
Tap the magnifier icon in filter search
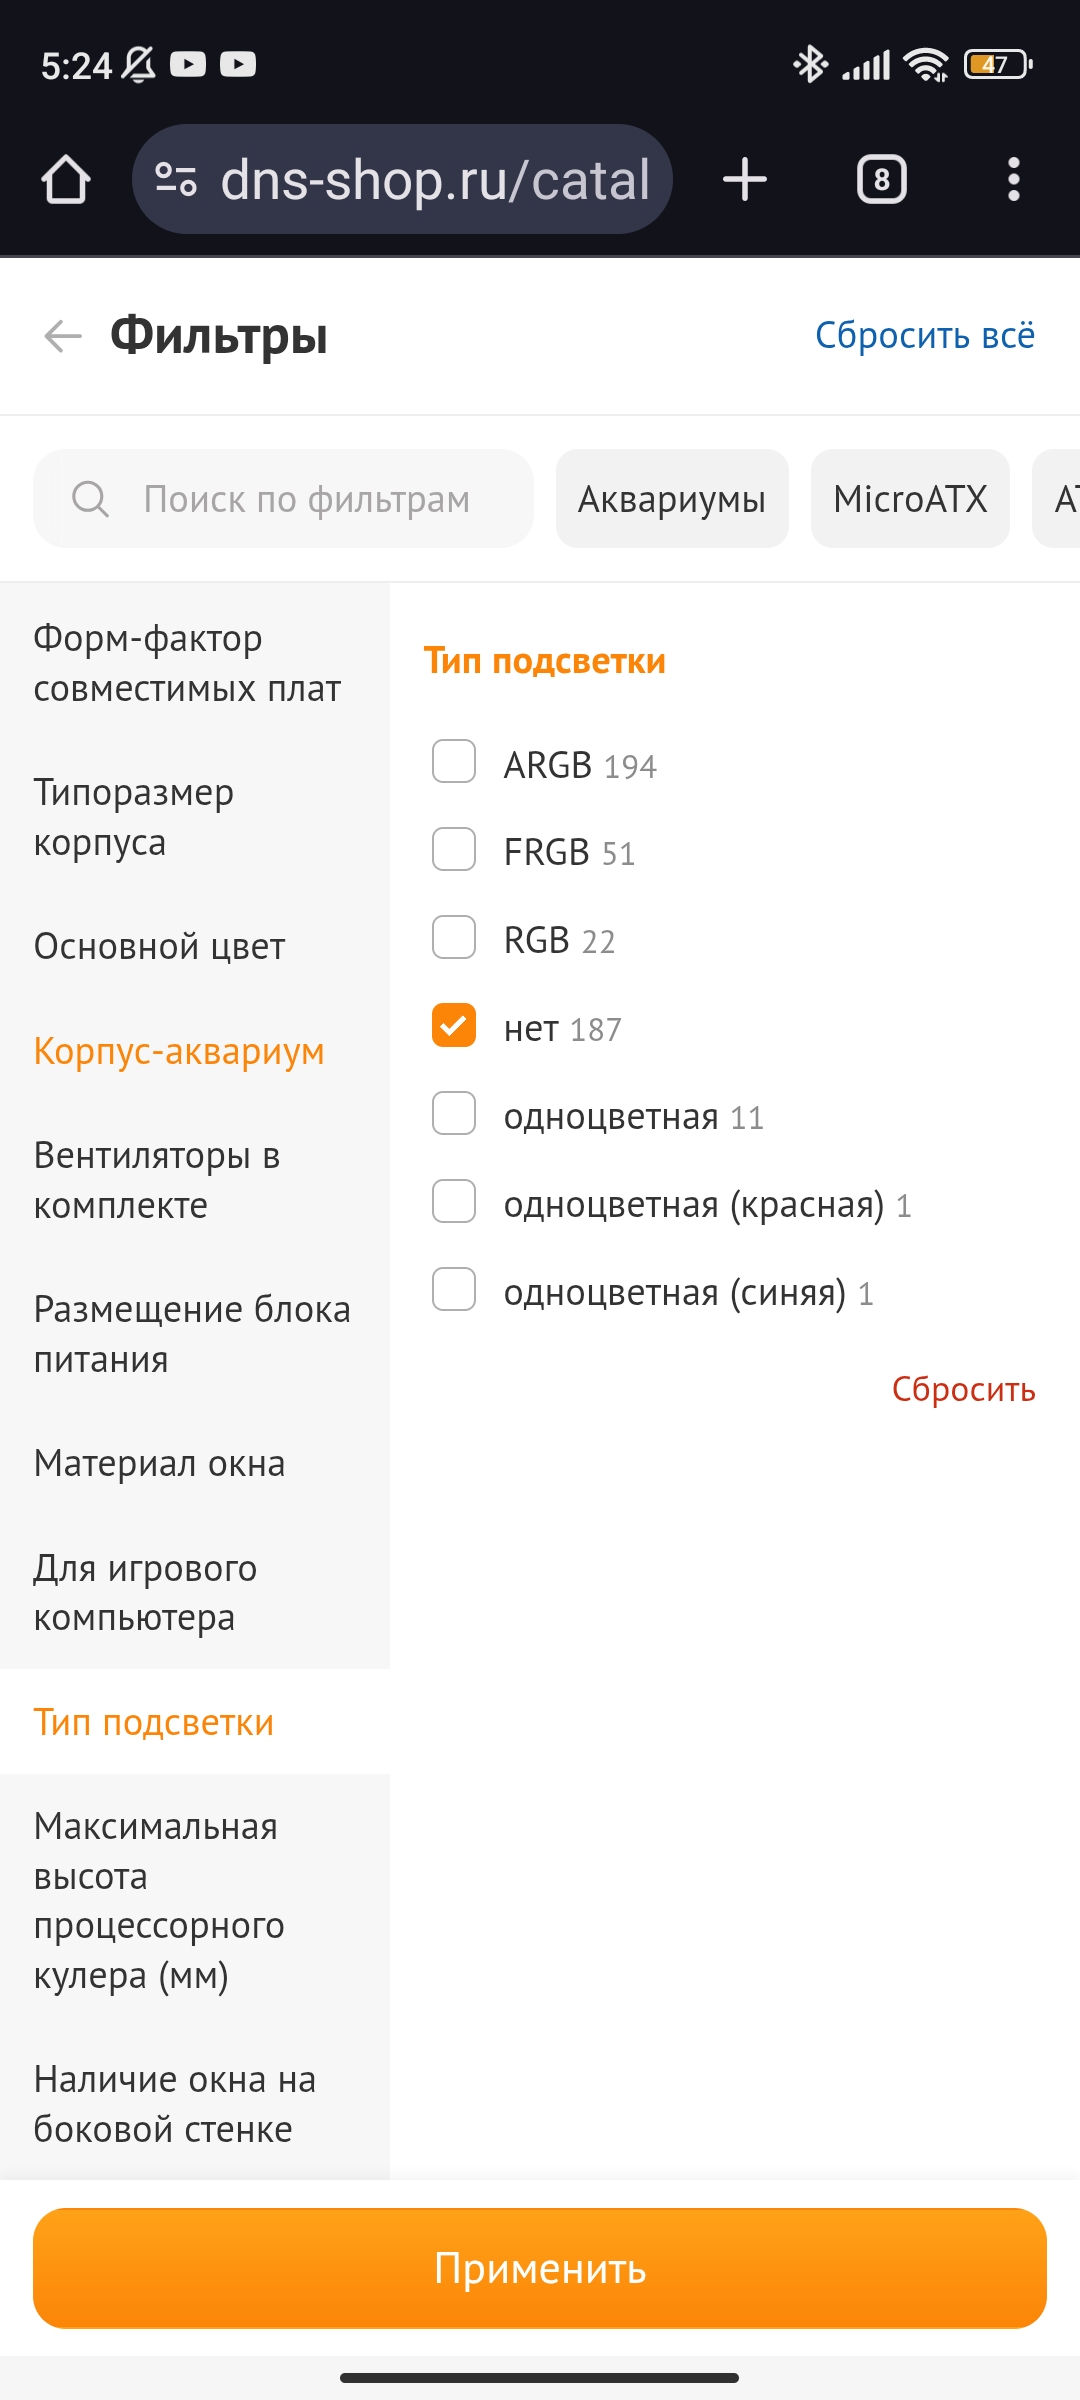coord(91,498)
